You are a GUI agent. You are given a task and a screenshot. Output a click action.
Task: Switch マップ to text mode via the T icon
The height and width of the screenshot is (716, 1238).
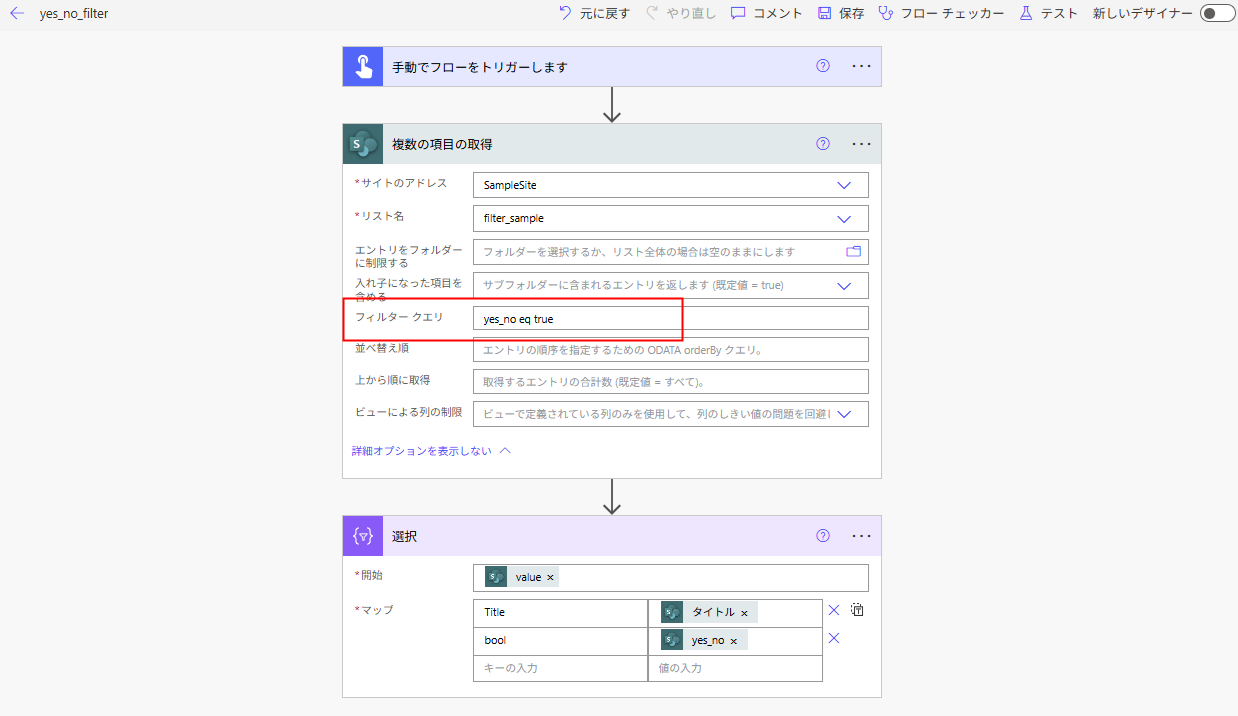coord(856,608)
